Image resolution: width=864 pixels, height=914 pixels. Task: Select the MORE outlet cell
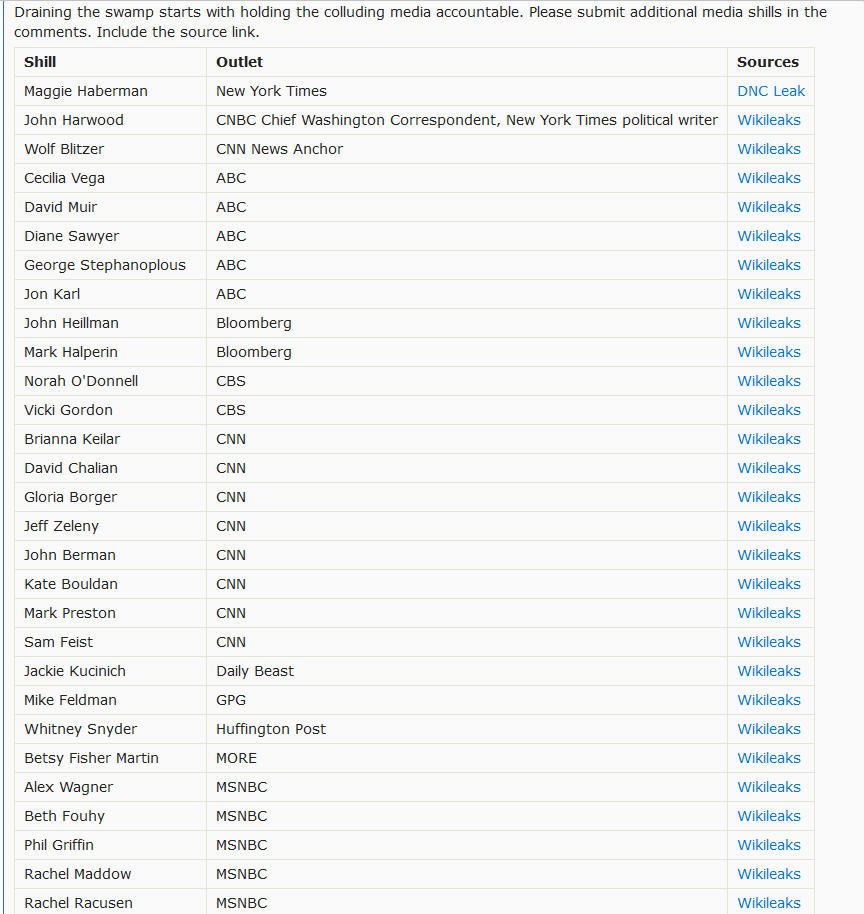(x=236, y=758)
